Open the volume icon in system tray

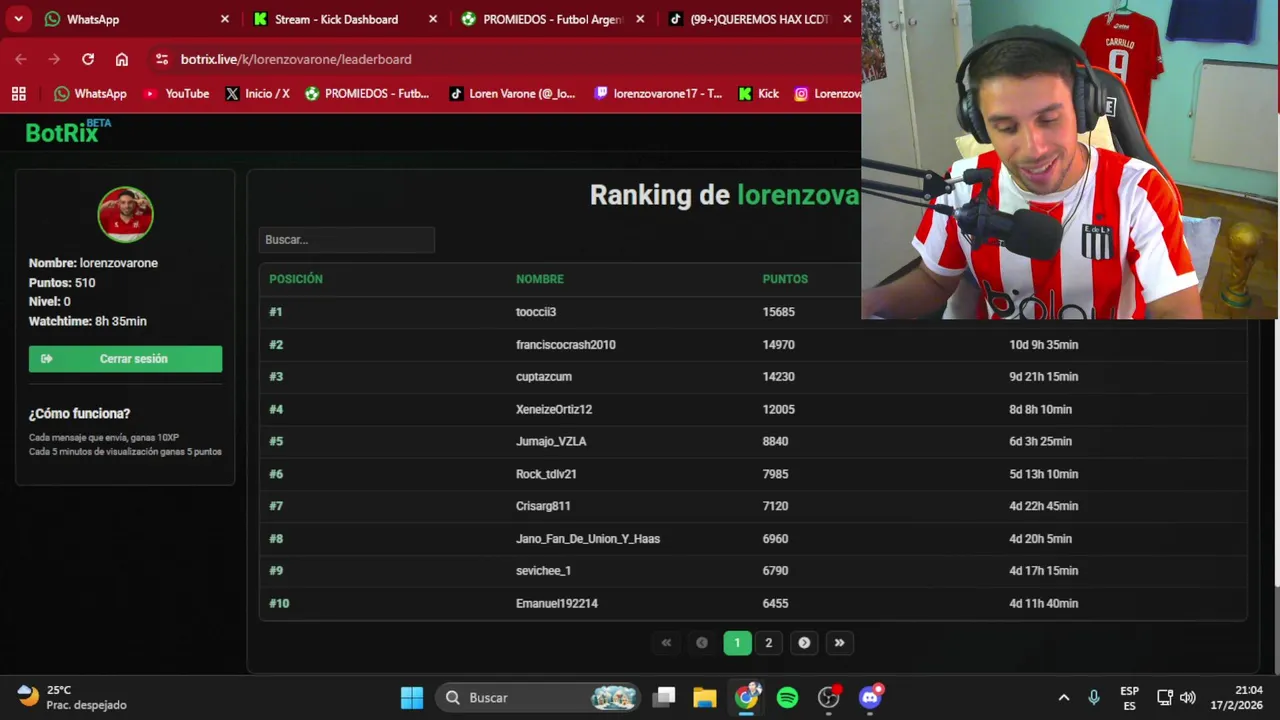click(1188, 698)
